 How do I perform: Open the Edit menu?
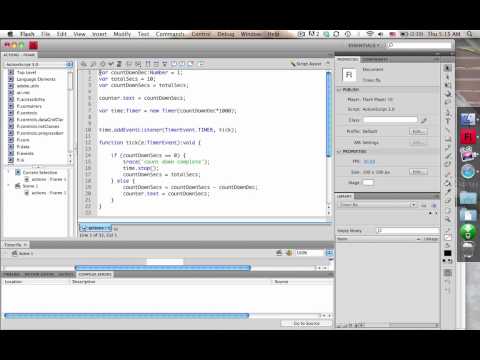pyautogui.click(x=62, y=34)
